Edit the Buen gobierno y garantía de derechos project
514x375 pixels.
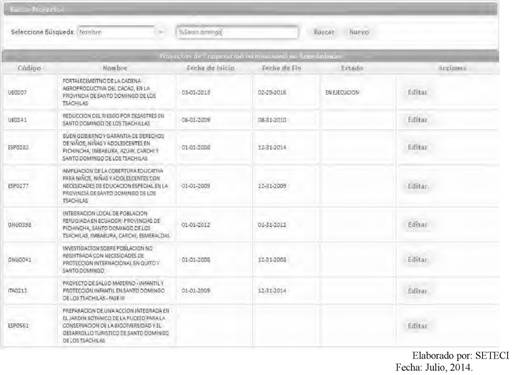(x=417, y=147)
